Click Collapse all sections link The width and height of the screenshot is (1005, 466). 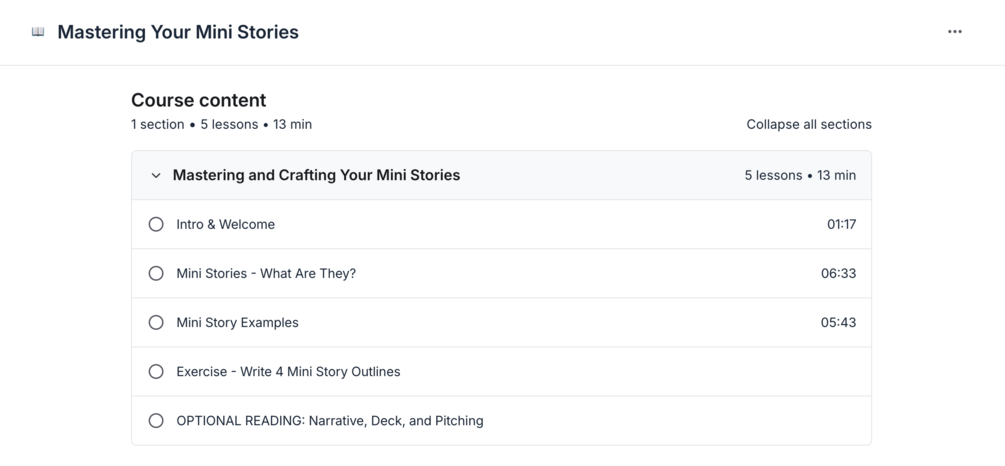pos(808,125)
